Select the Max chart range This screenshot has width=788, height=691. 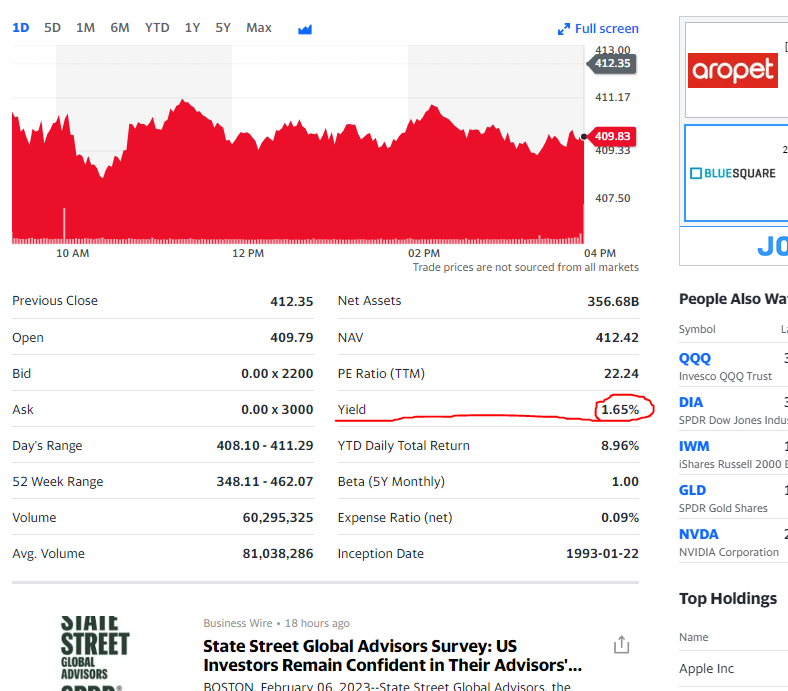(x=258, y=28)
